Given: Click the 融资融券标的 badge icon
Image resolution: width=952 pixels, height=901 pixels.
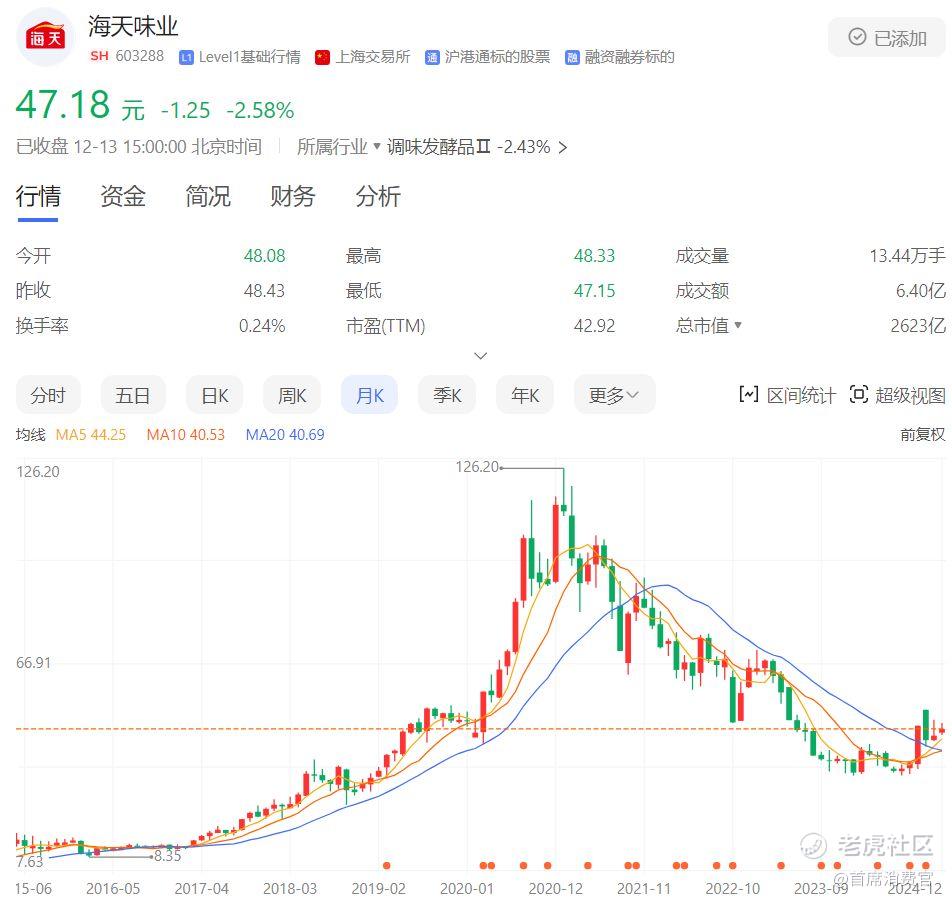Looking at the screenshot, I should [572, 58].
